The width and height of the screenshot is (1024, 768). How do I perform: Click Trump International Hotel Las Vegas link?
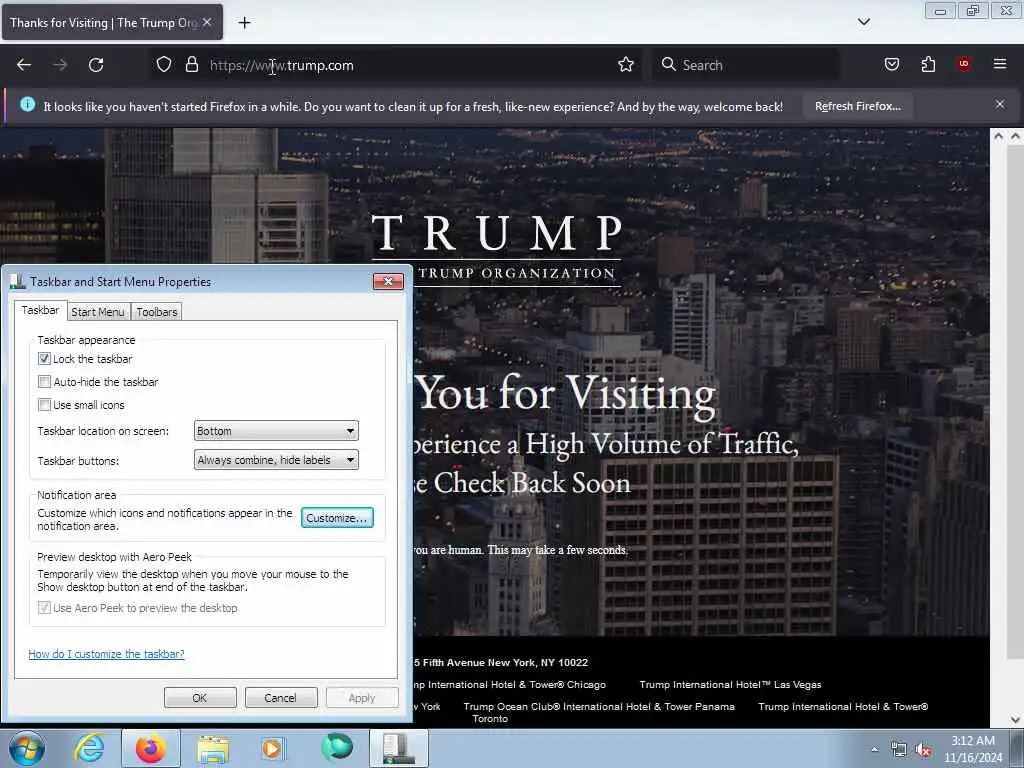(x=730, y=684)
